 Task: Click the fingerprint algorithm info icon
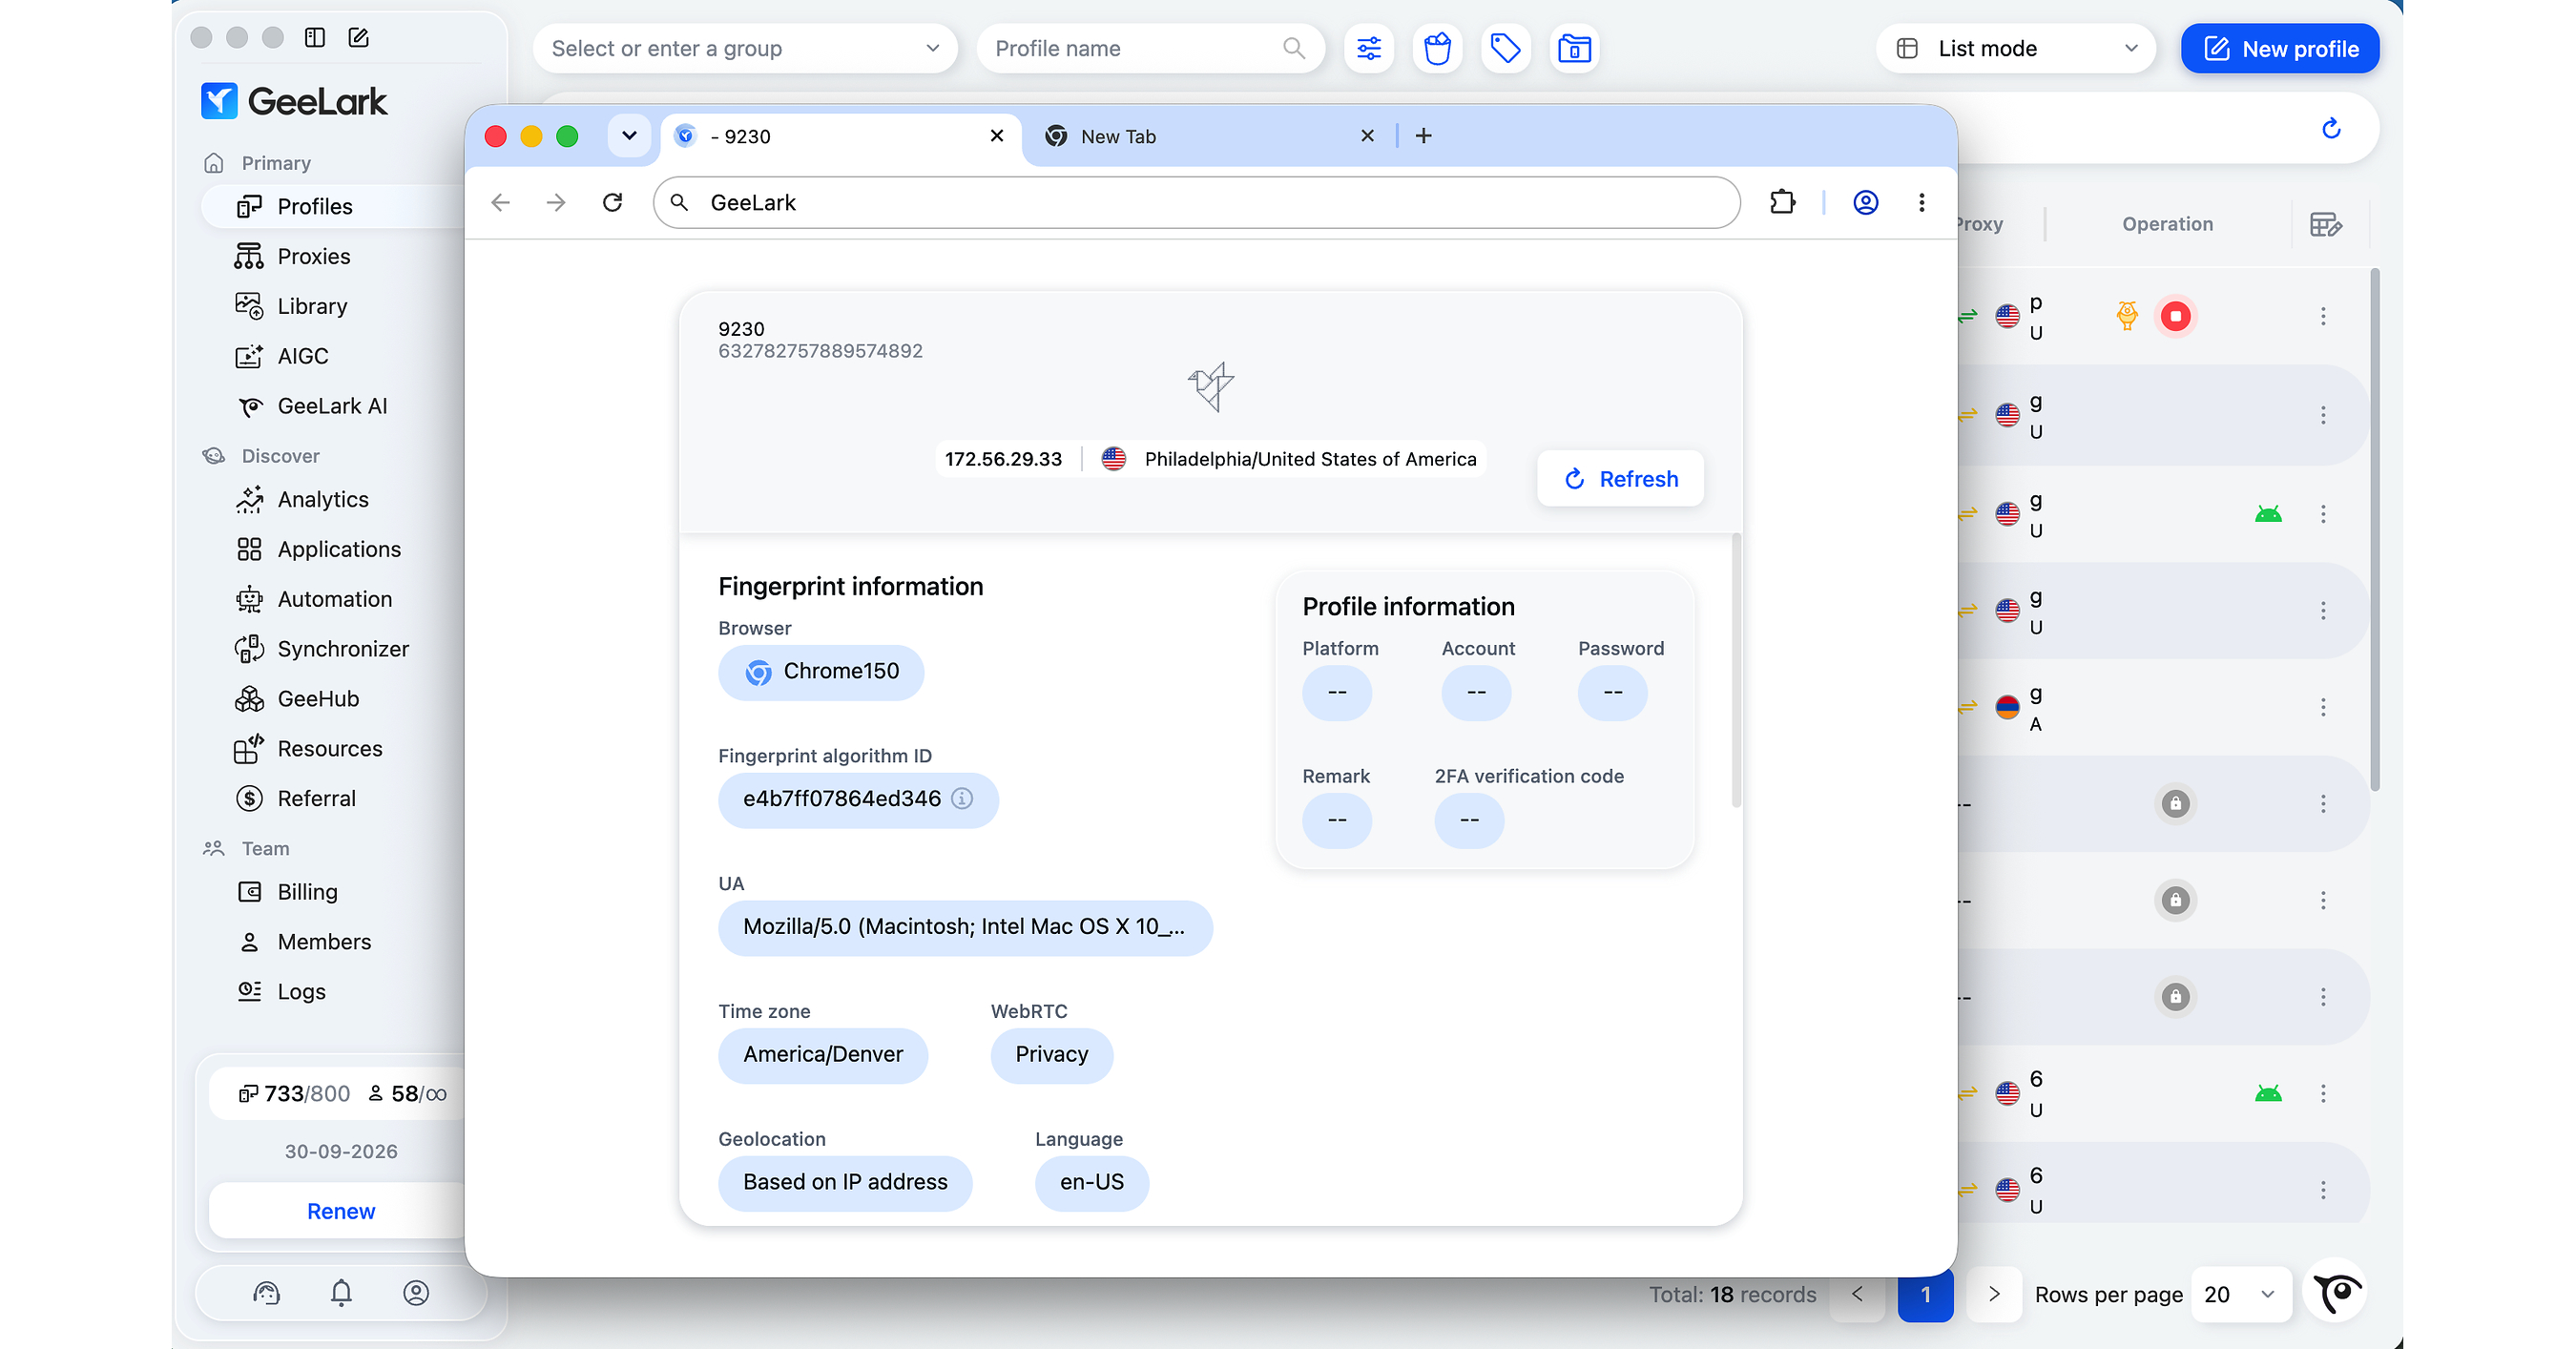pos(962,799)
